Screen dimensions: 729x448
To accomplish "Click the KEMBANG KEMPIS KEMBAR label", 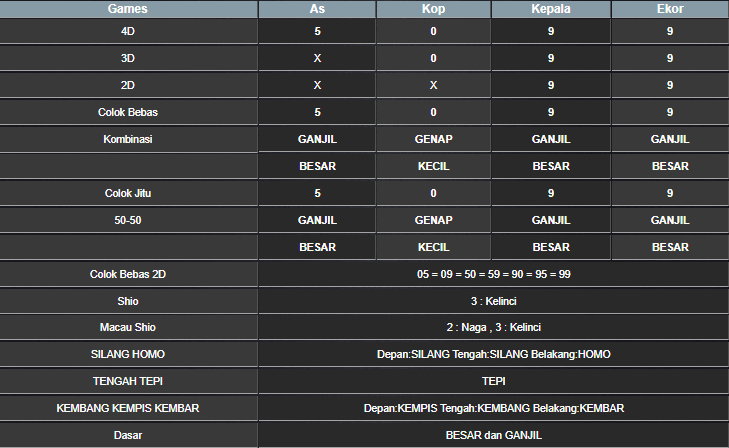I will (128, 408).
